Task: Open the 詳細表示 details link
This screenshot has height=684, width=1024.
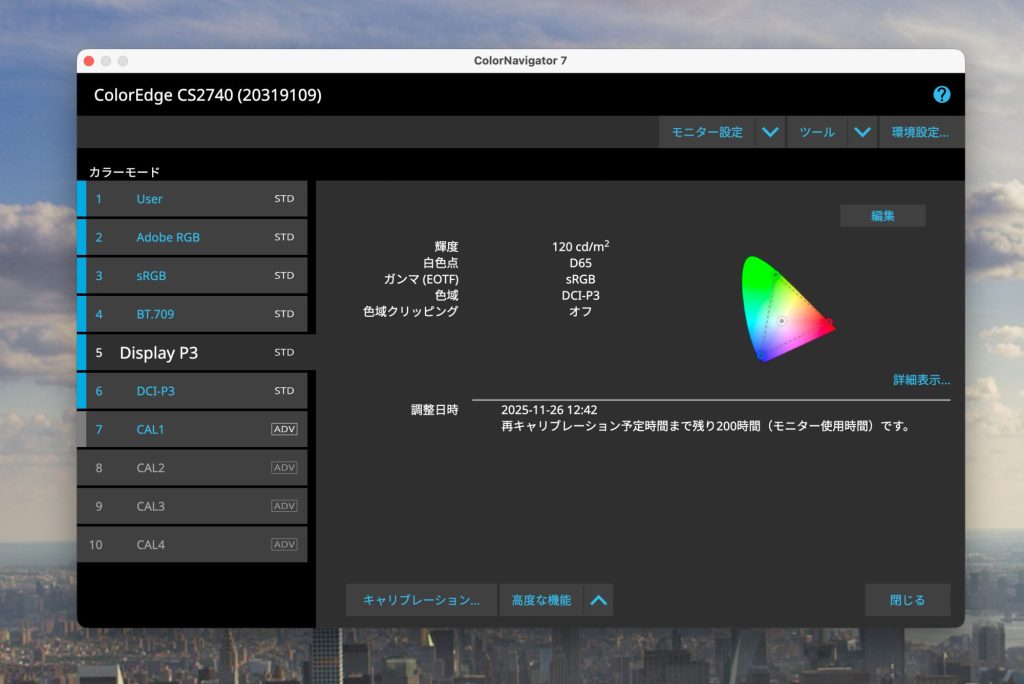Action: 921,380
